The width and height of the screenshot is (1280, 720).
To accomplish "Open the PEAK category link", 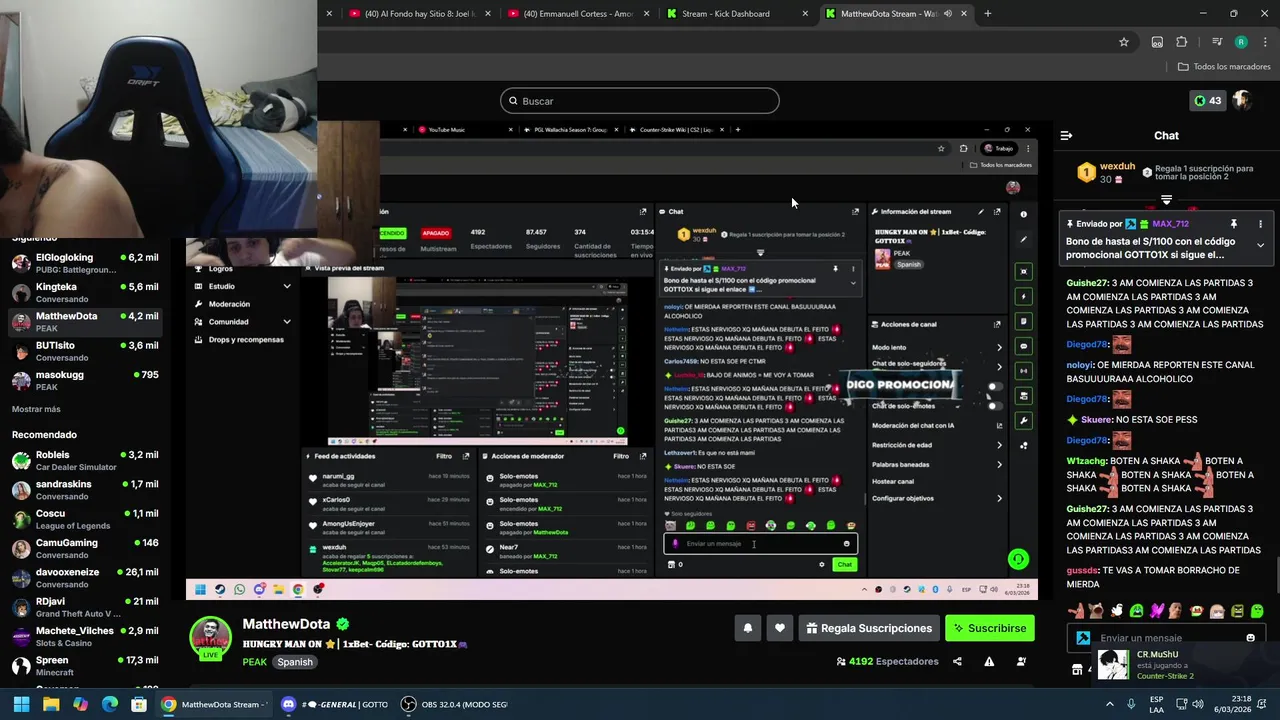I will 255,662.
